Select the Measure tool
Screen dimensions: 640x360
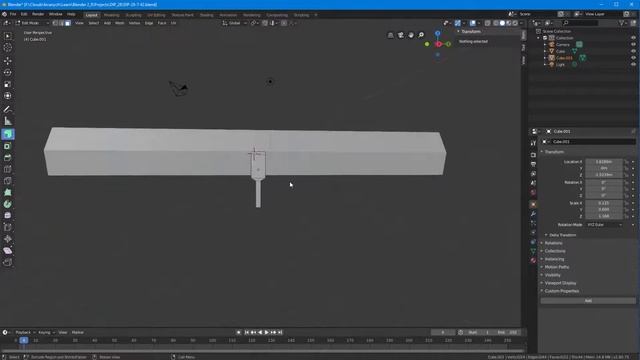(x=8, y=121)
